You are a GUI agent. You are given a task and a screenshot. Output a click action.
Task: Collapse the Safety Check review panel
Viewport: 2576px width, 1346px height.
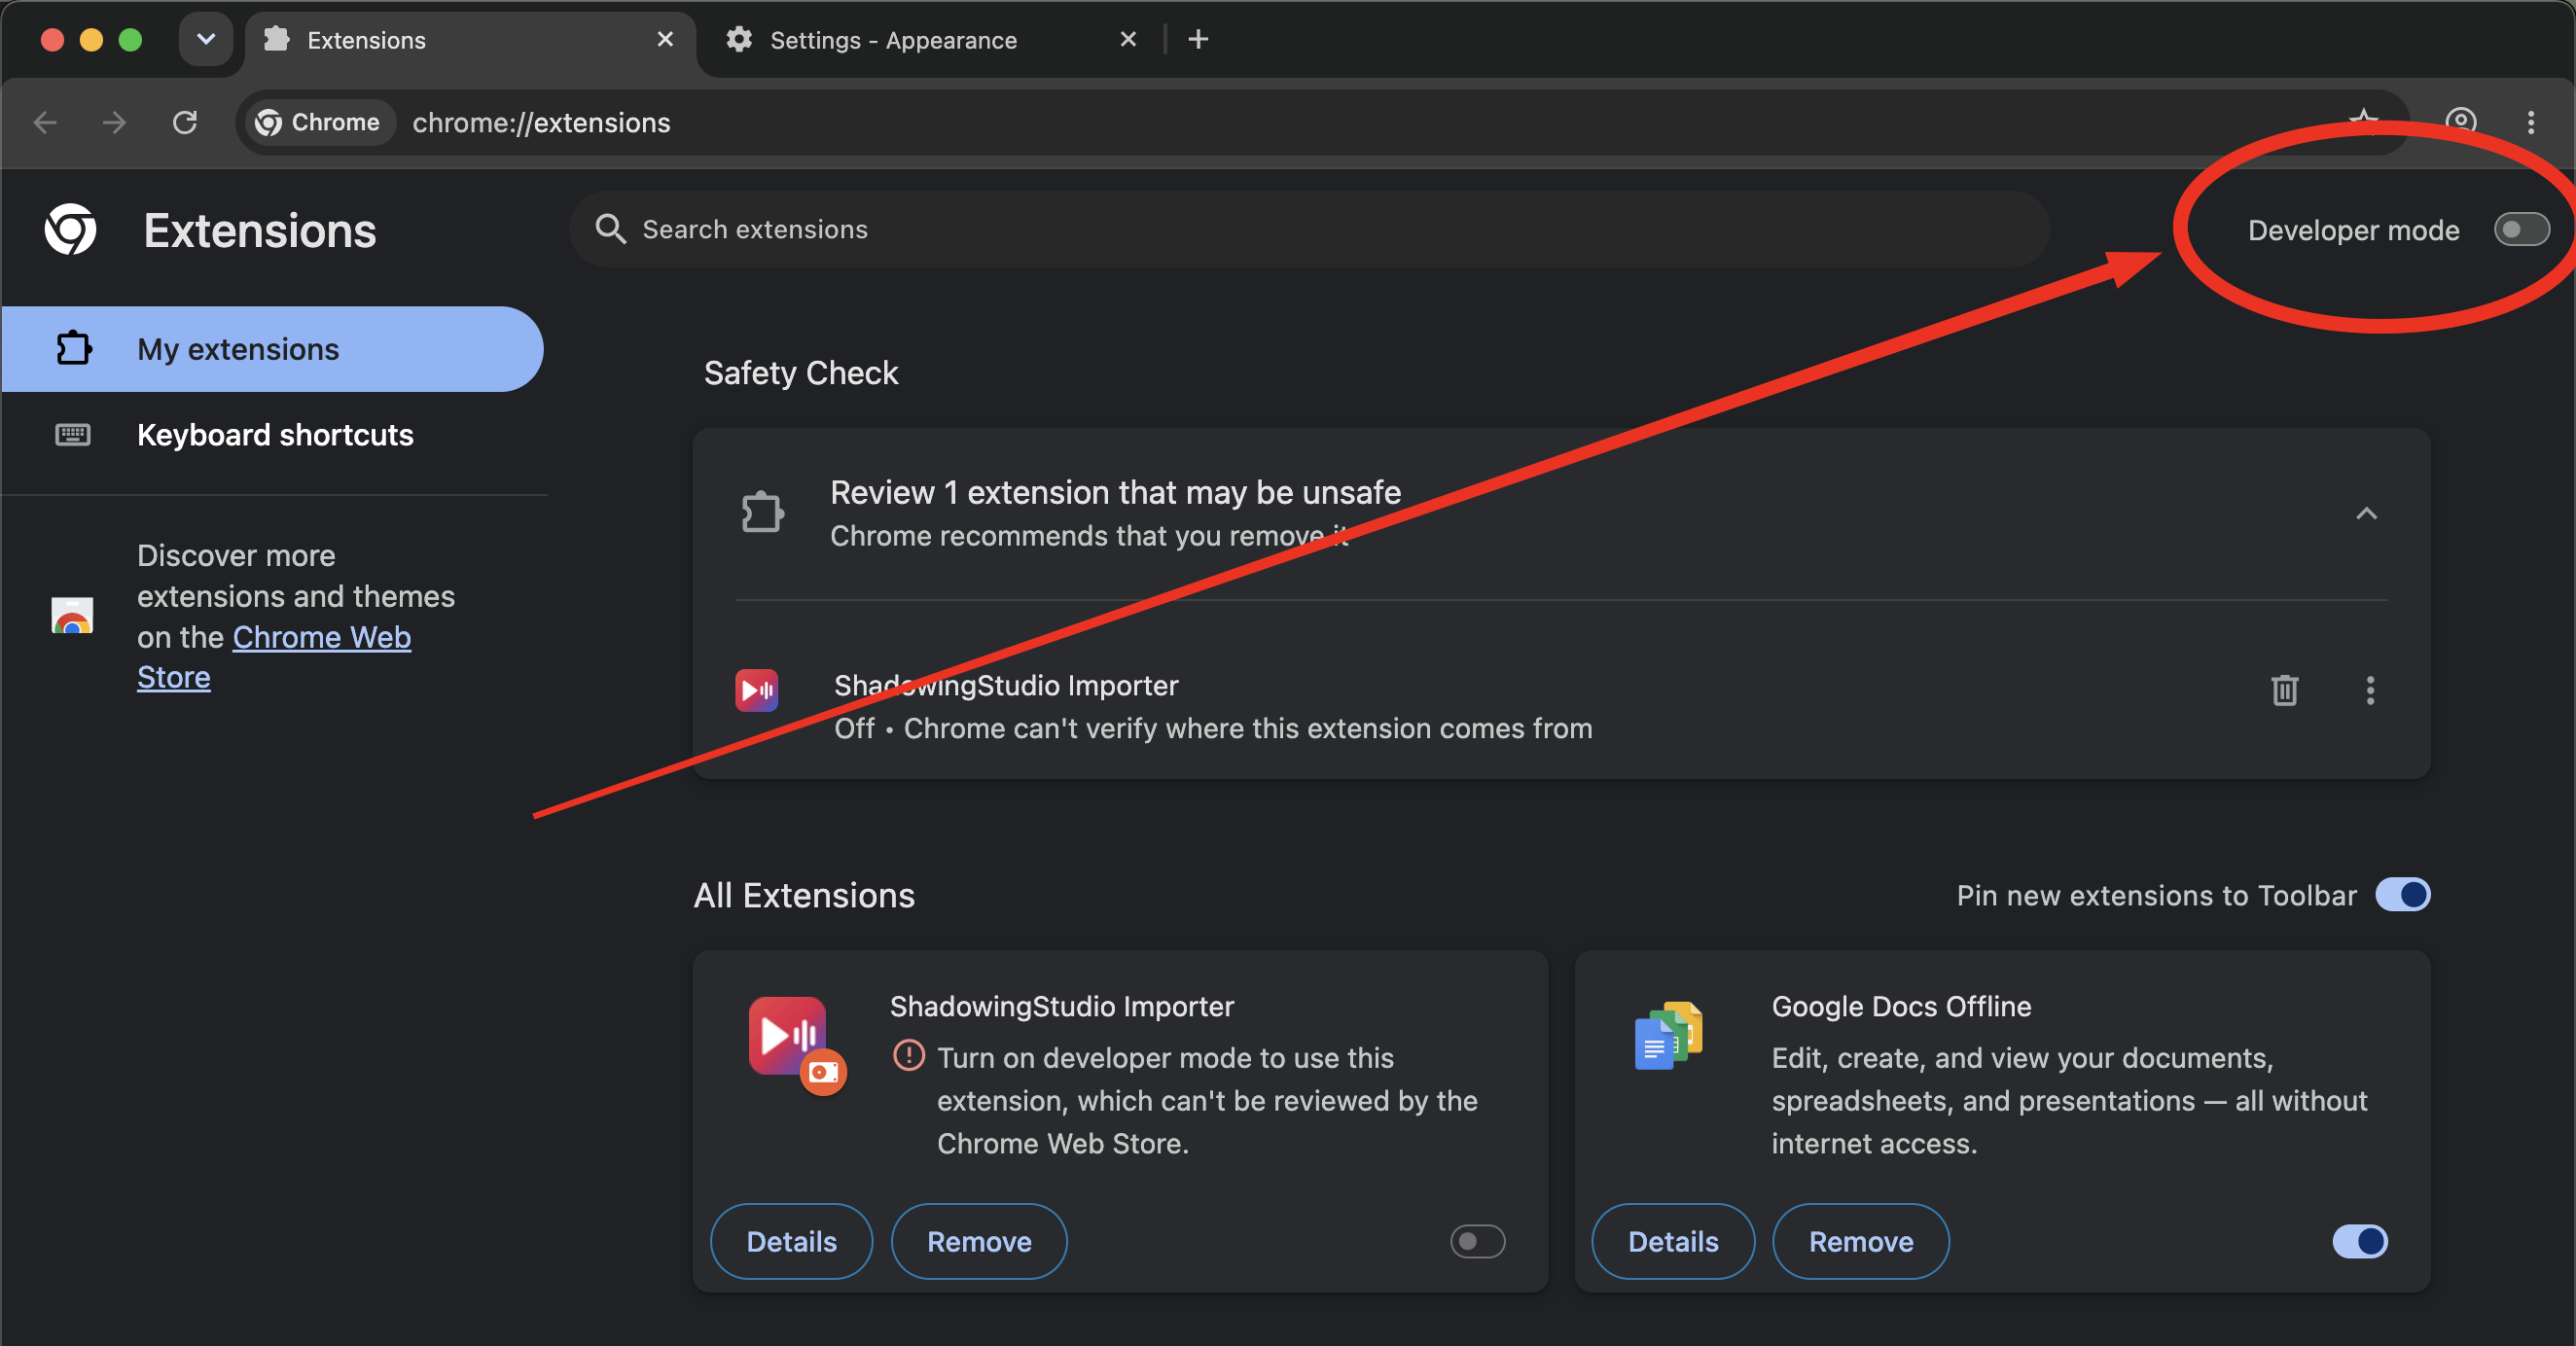(x=2365, y=513)
